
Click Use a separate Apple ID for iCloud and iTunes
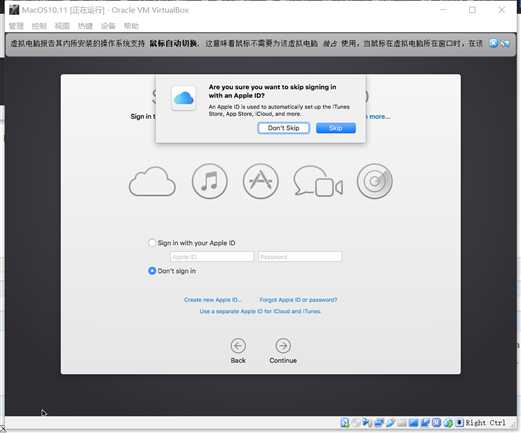tap(260, 311)
